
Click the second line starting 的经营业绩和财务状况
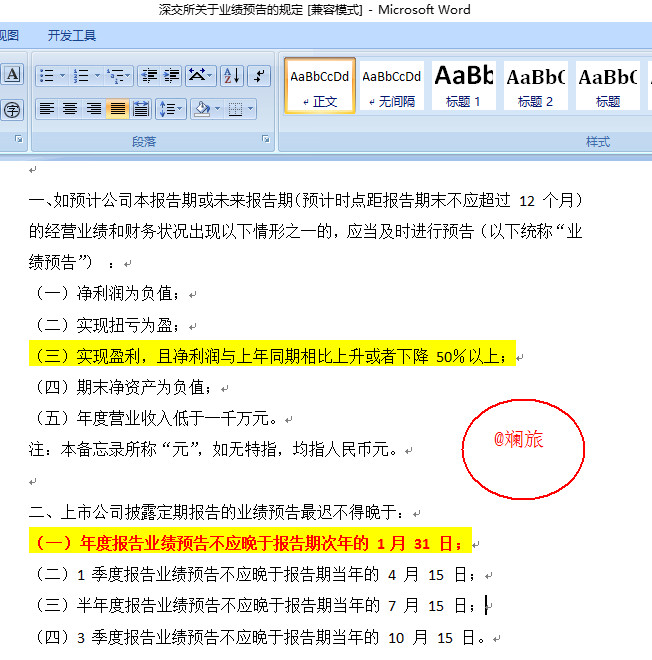point(306,232)
